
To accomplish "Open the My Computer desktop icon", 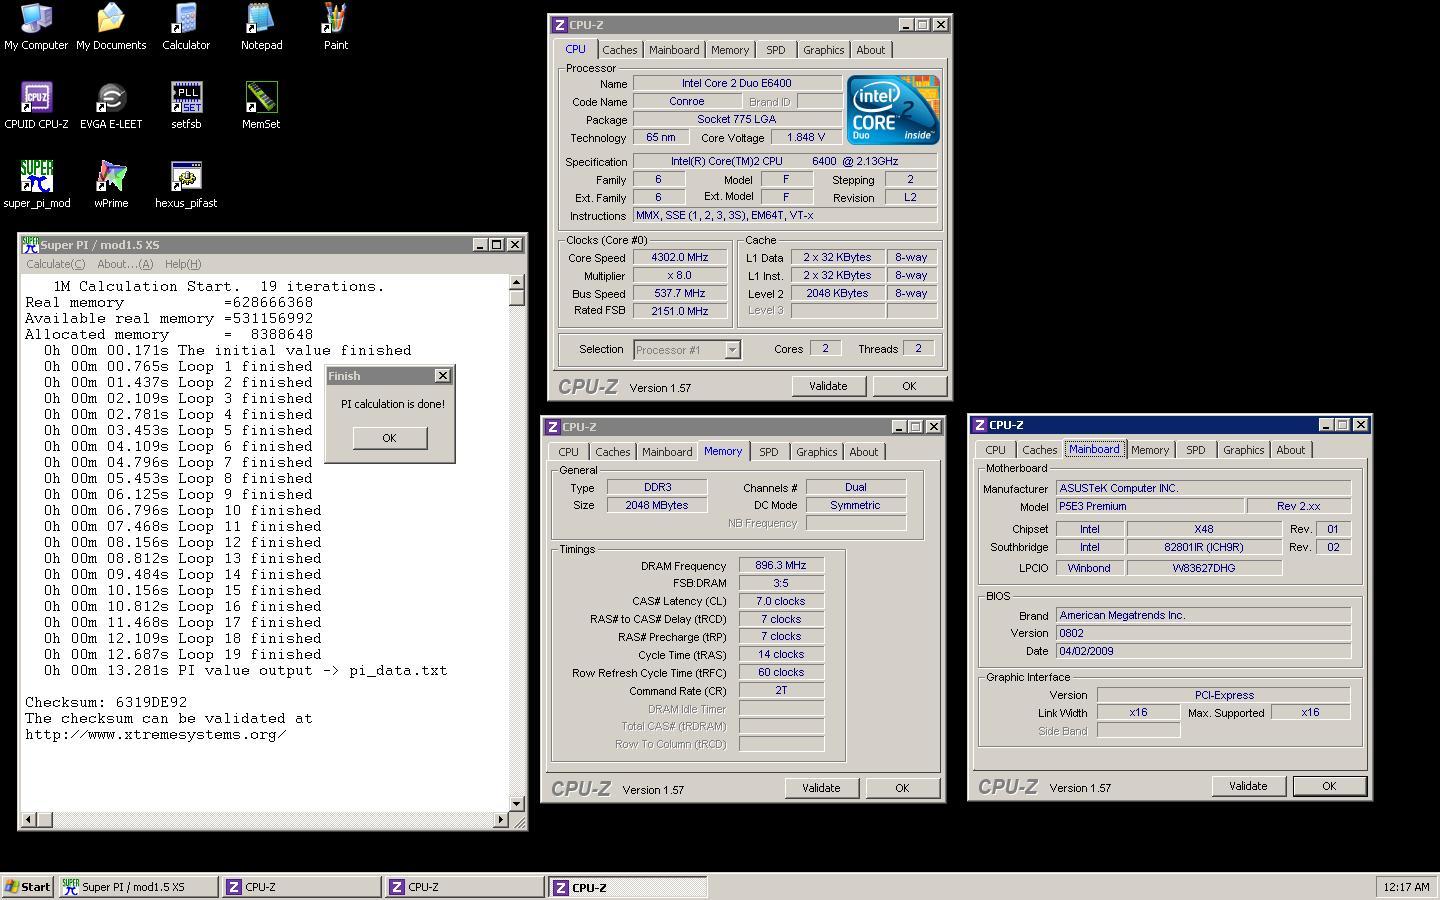I will coord(36,27).
